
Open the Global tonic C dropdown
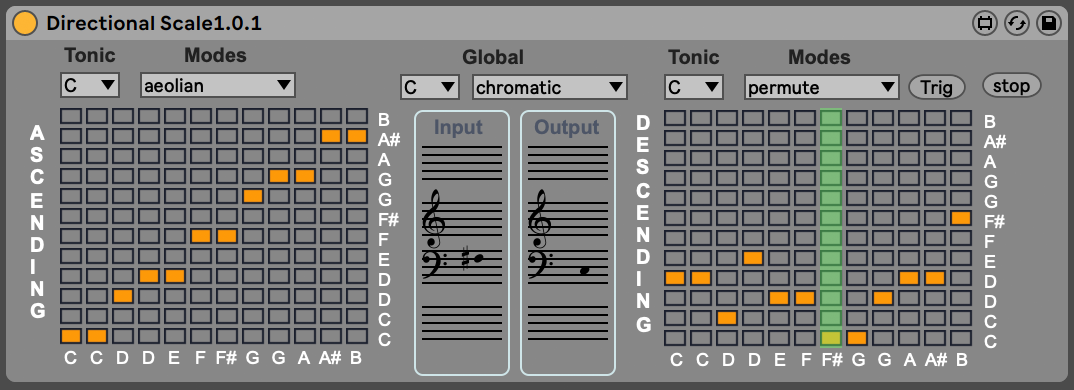point(429,87)
